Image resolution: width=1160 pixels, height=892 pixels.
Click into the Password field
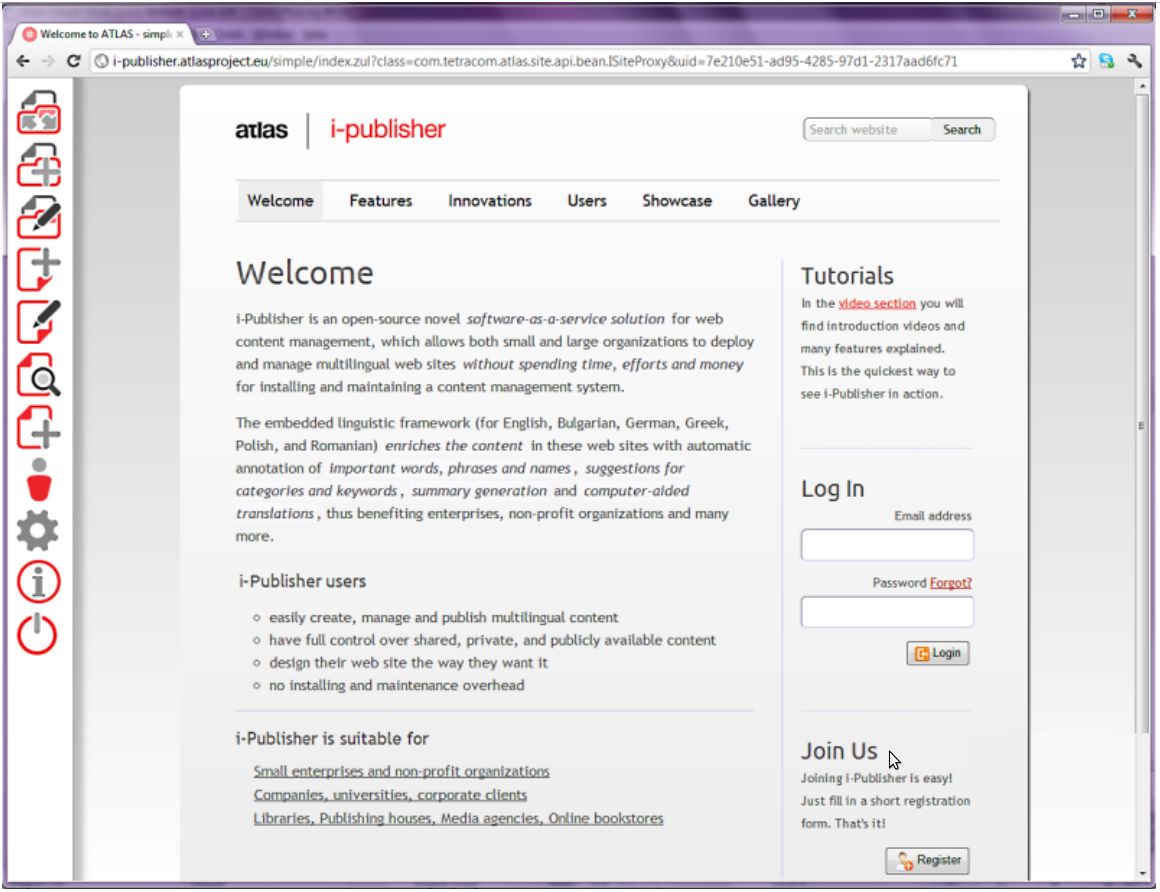(x=887, y=612)
